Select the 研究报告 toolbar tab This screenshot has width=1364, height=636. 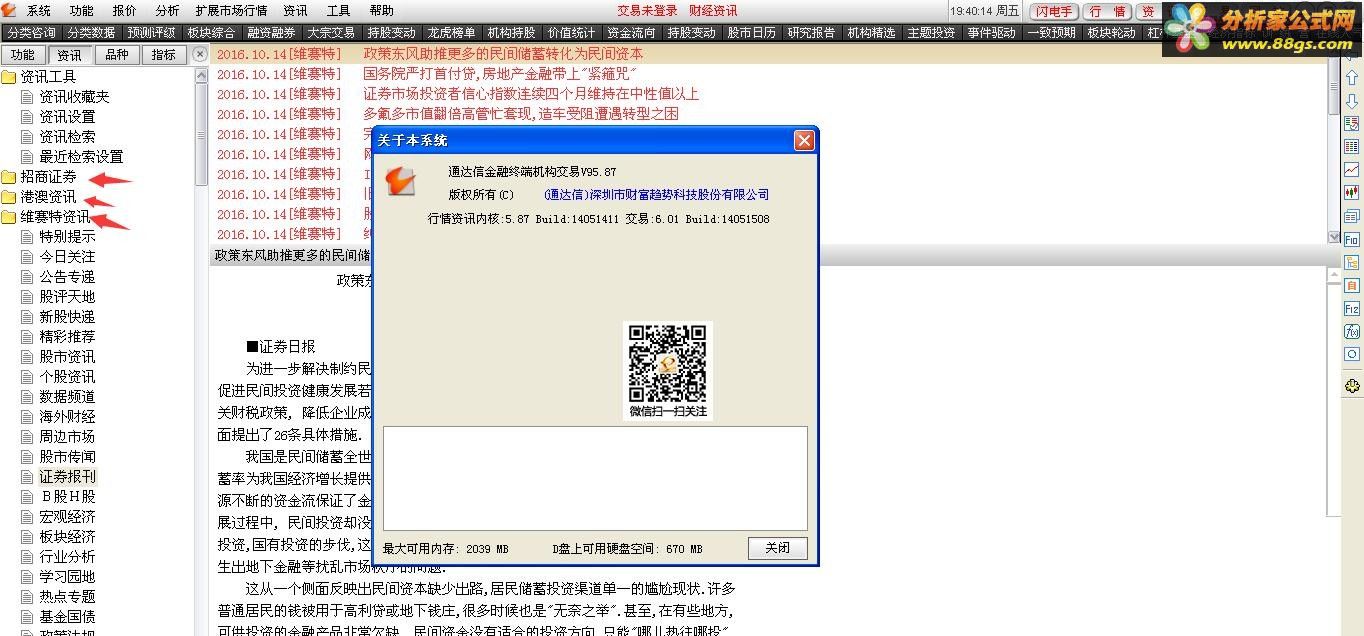pos(811,33)
